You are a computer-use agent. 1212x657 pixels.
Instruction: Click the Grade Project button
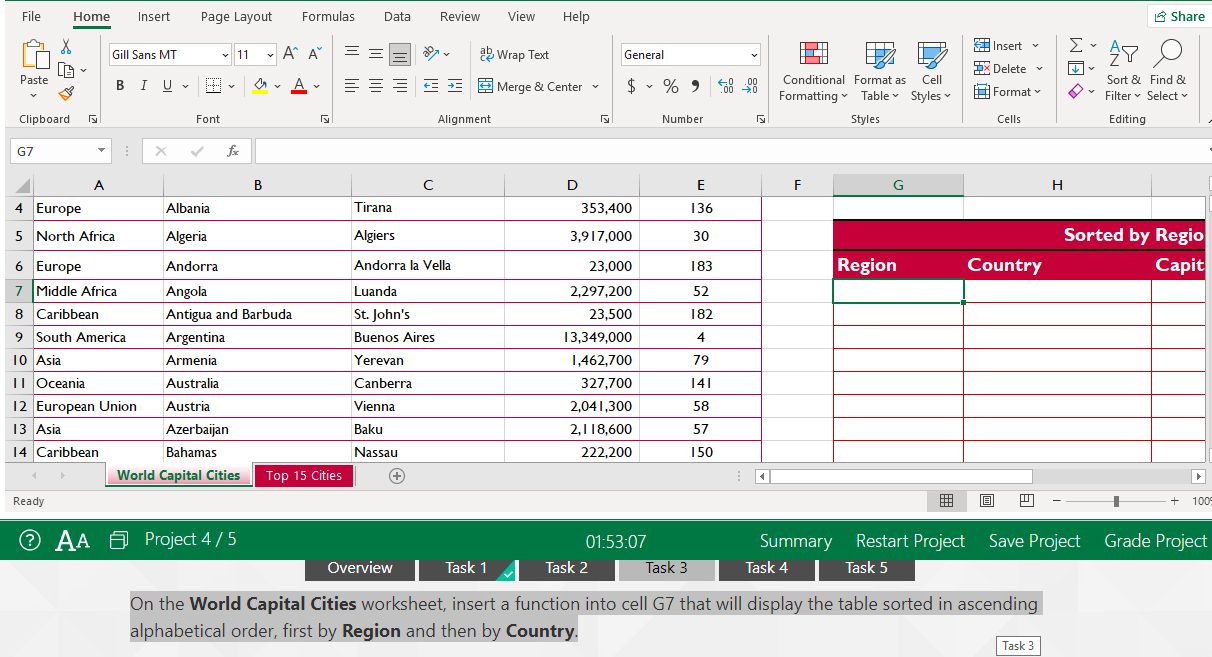1155,540
